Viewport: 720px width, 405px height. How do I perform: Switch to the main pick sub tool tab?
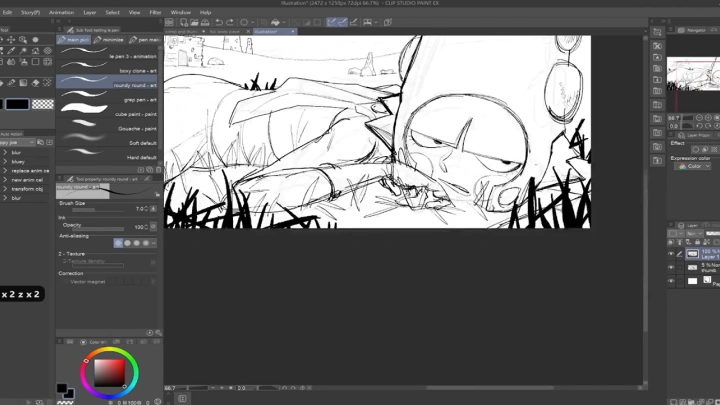tap(73, 40)
